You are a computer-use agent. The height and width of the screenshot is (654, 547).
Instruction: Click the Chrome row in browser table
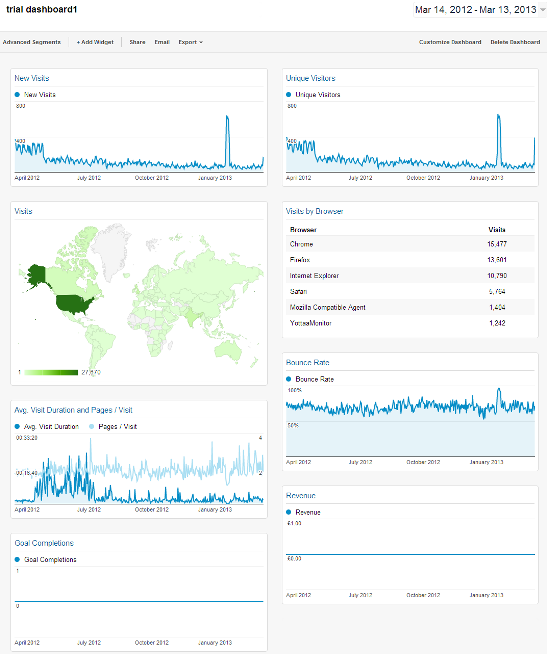[410, 244]
